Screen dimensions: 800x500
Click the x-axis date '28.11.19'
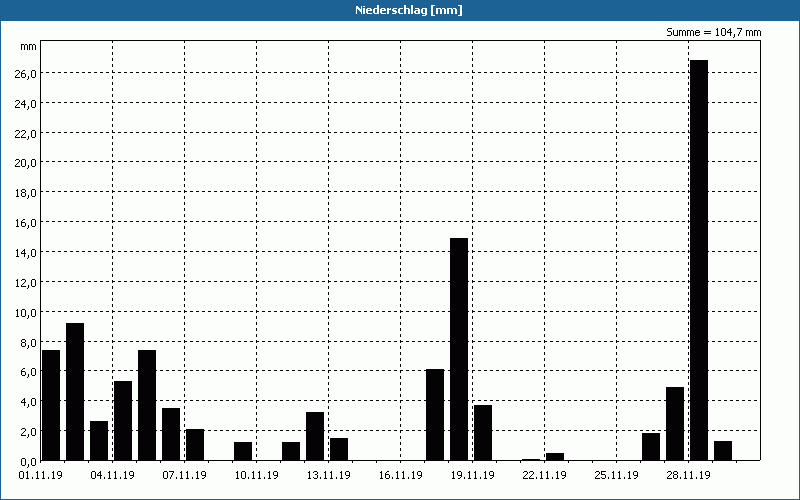point(688,476)
